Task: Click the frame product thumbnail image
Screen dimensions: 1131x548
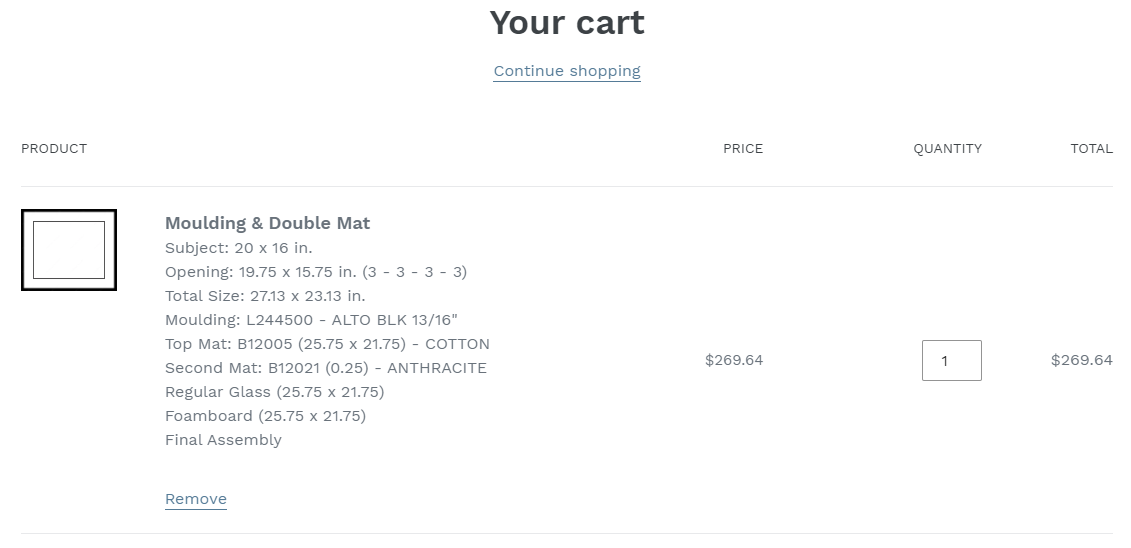Action: (69, 249)
